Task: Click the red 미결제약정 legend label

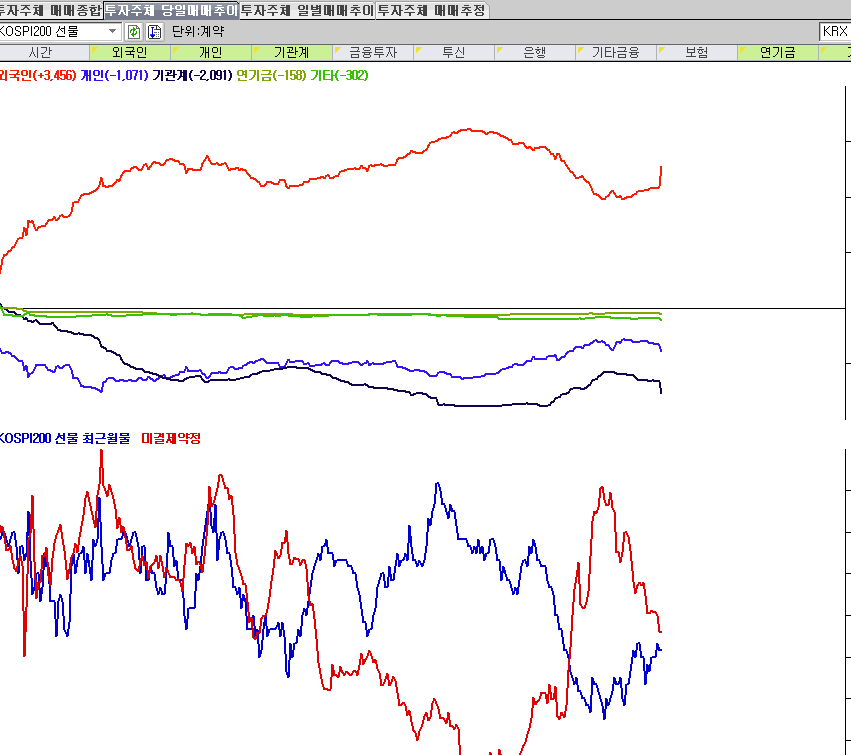Action: coord(171,438)
